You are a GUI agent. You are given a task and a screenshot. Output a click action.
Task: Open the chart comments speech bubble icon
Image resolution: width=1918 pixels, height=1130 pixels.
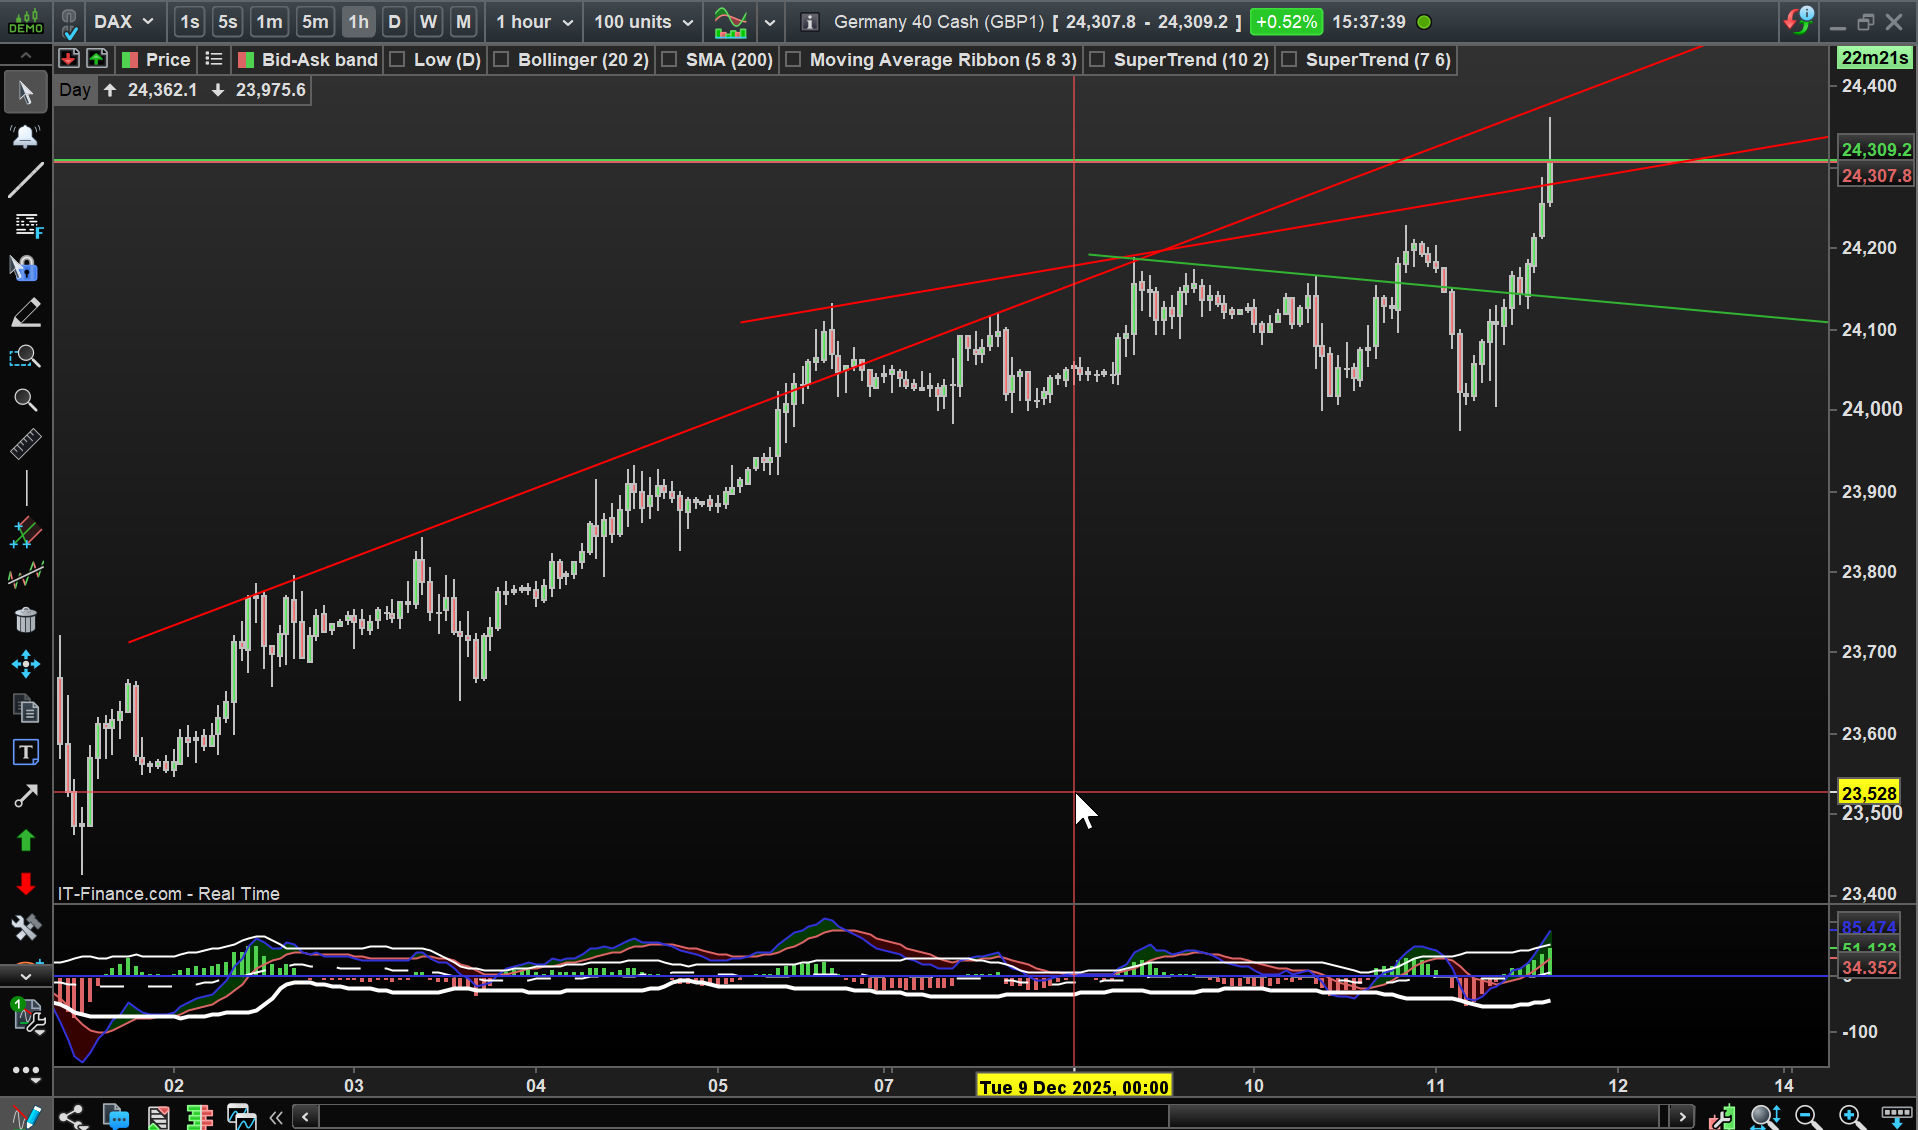(116, 1116)
